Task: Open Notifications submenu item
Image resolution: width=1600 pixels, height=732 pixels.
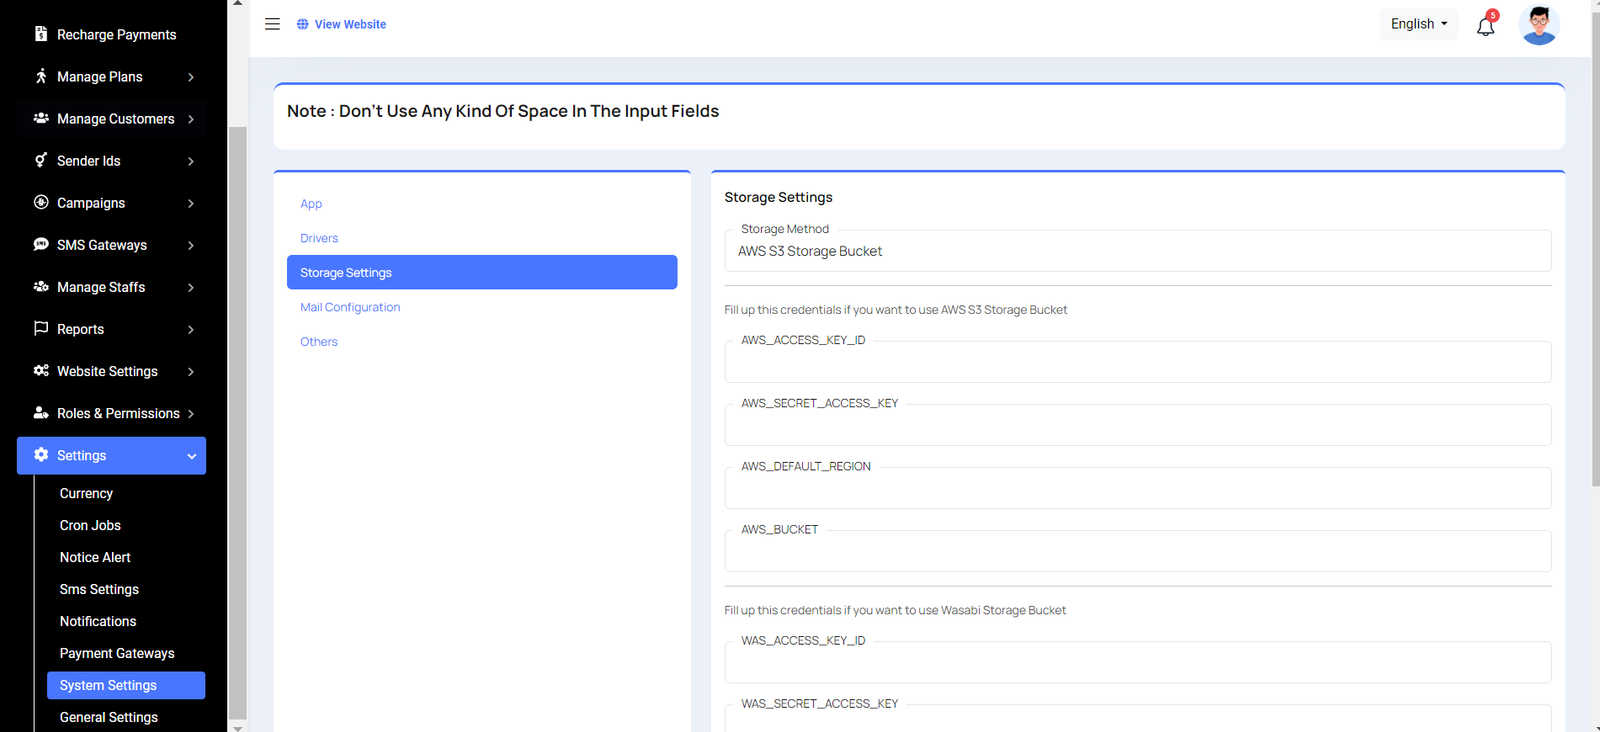Action: (x=98, y=621)
